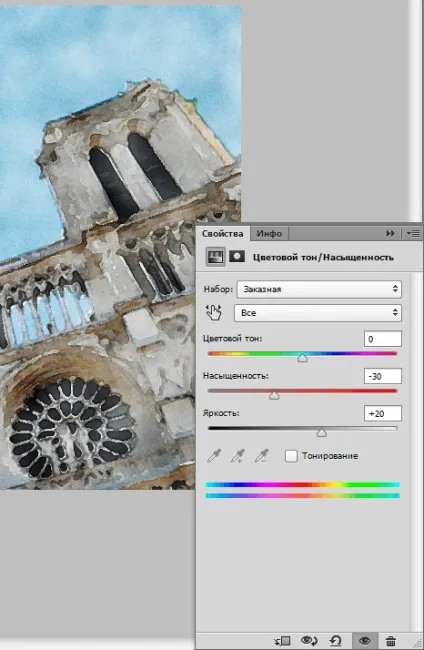Select the add-to-sample eyedropper
The width and height of the screenshot is (424, 650).
coord(237,456)
